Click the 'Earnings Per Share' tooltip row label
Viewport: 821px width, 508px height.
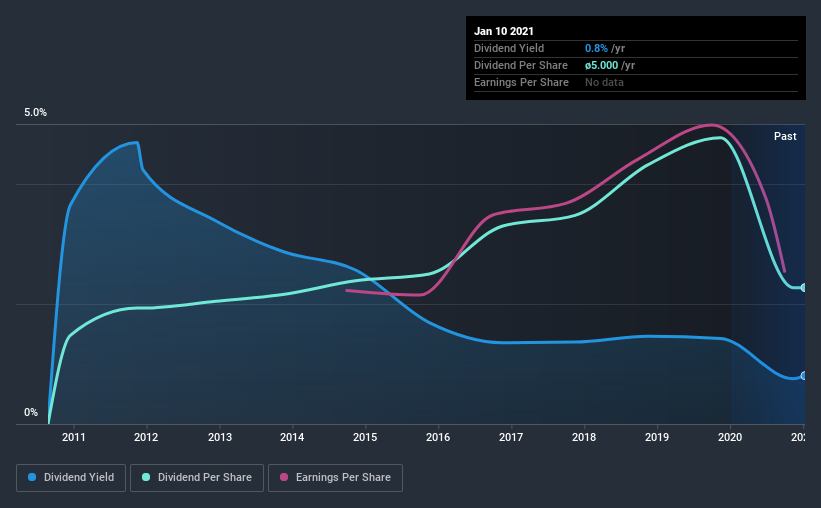pyautogui.click(x=522, y=82)
